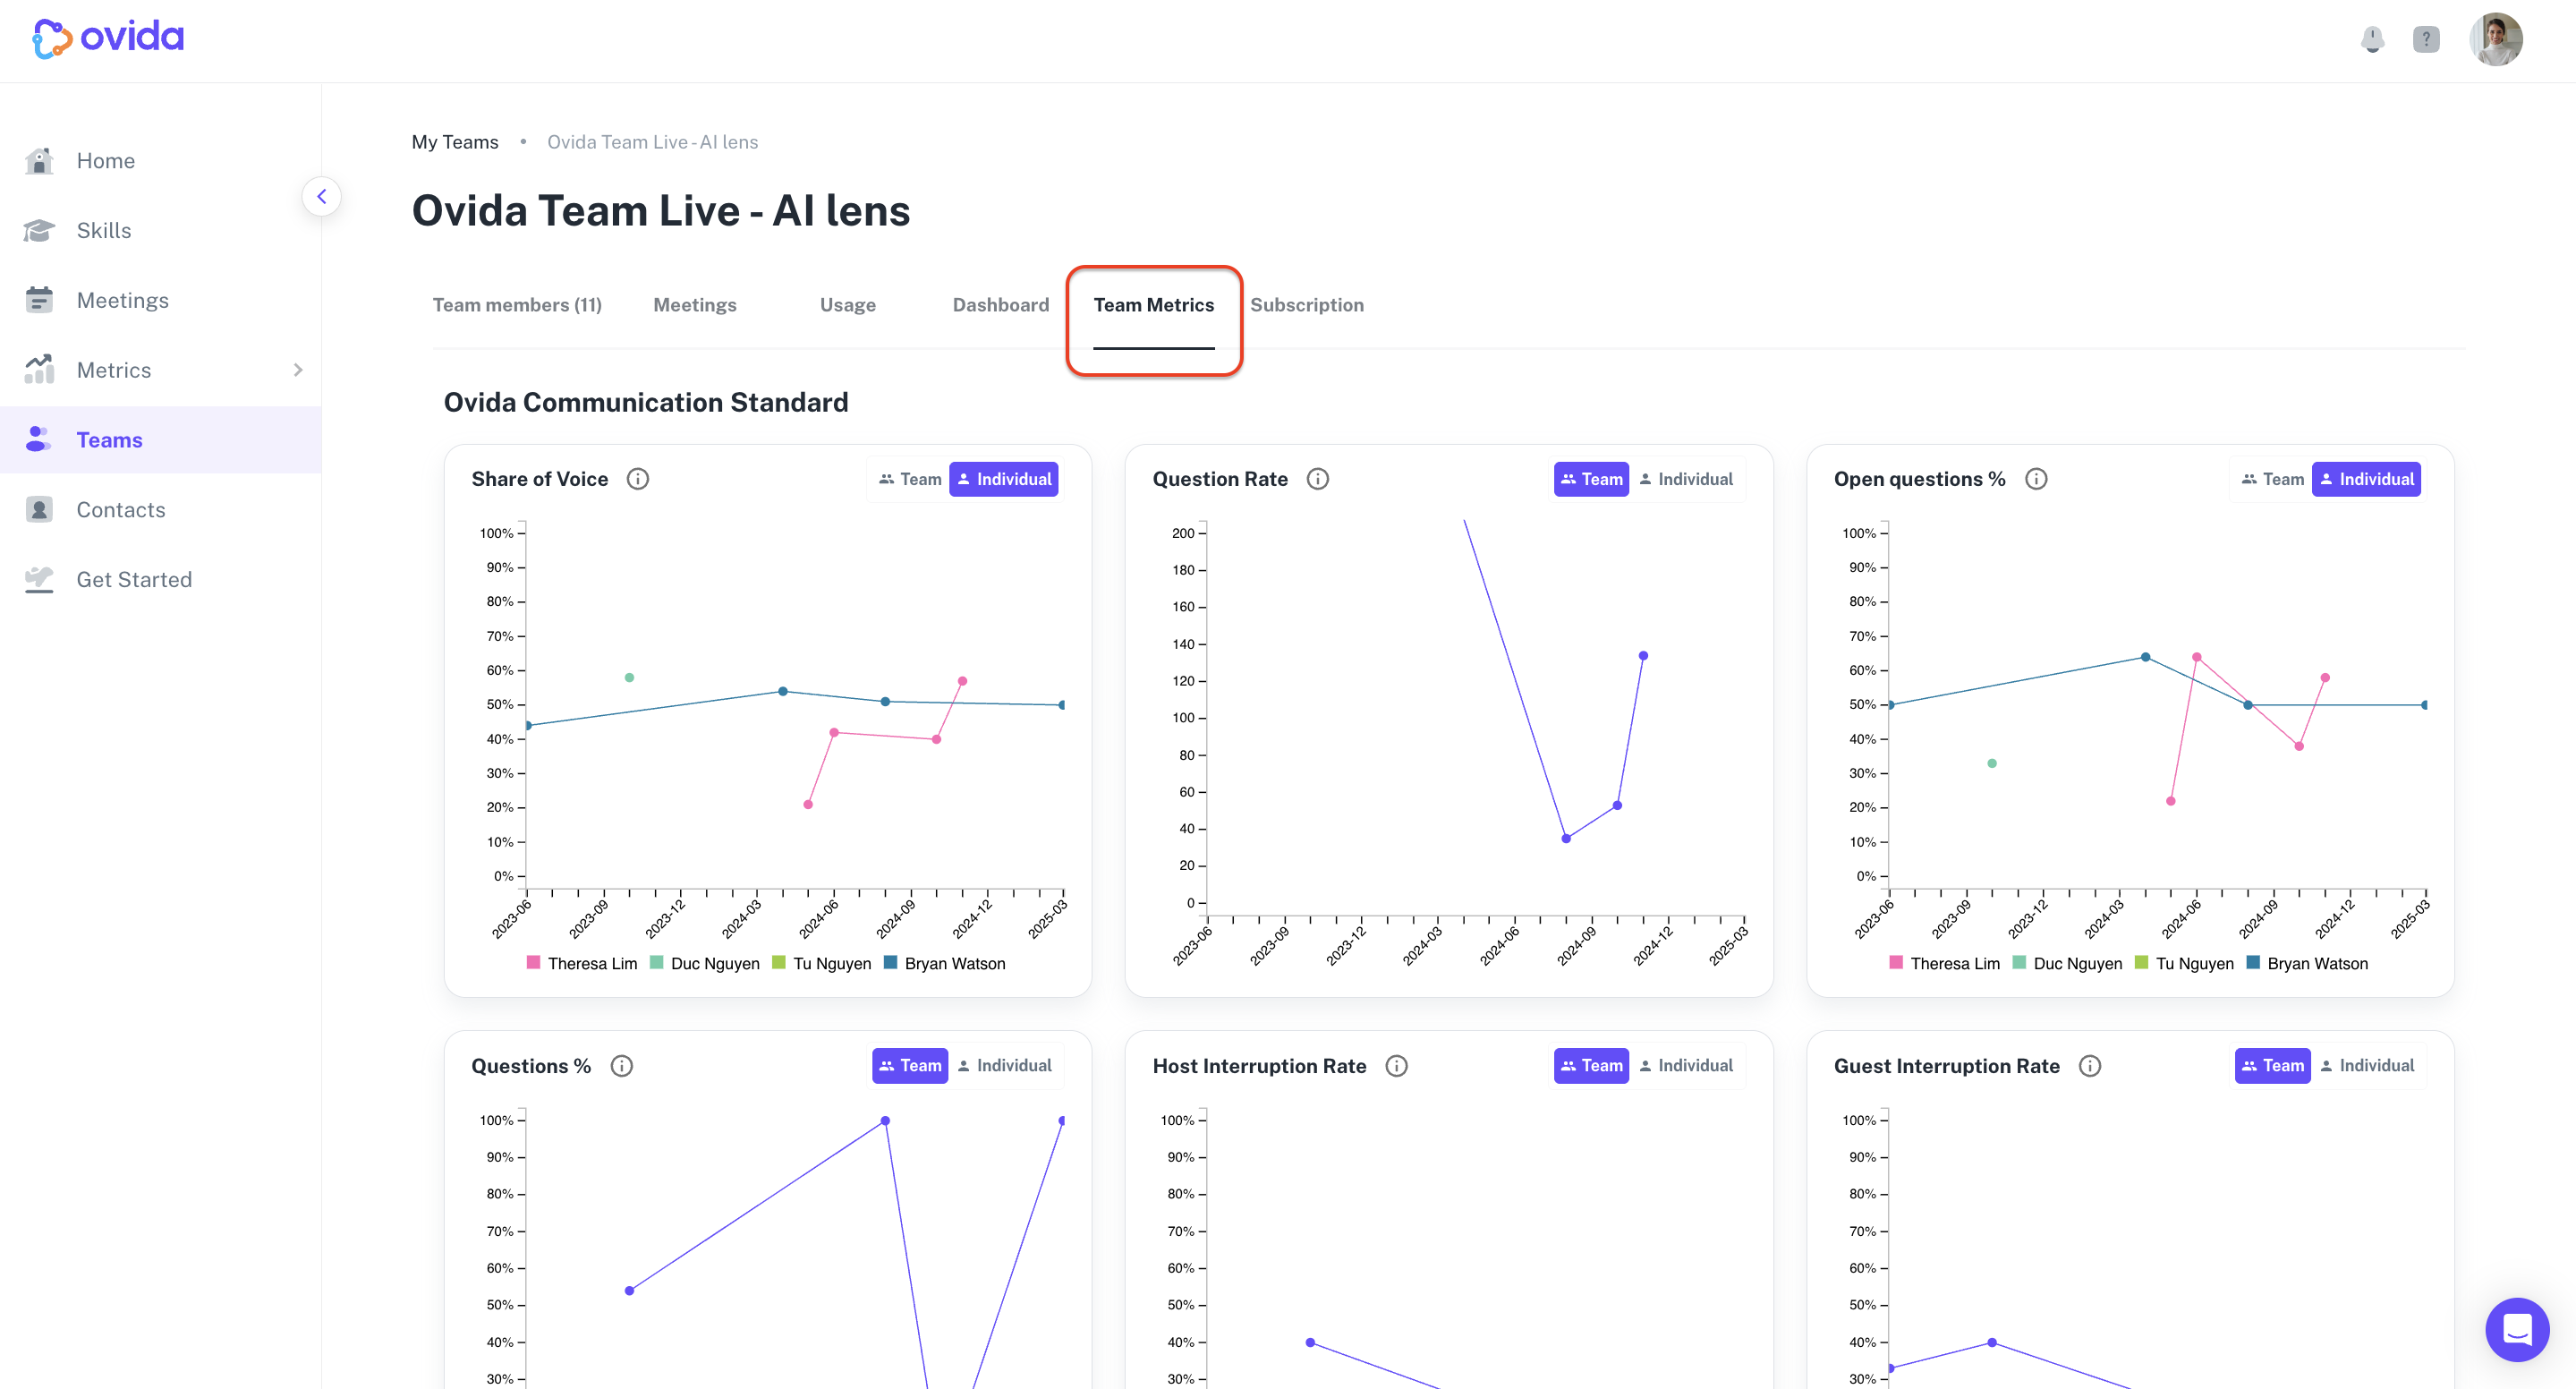Select the Team Metrics tab
The width and height of the screenshot is (2576, 1389).
tap(1154, 305)
